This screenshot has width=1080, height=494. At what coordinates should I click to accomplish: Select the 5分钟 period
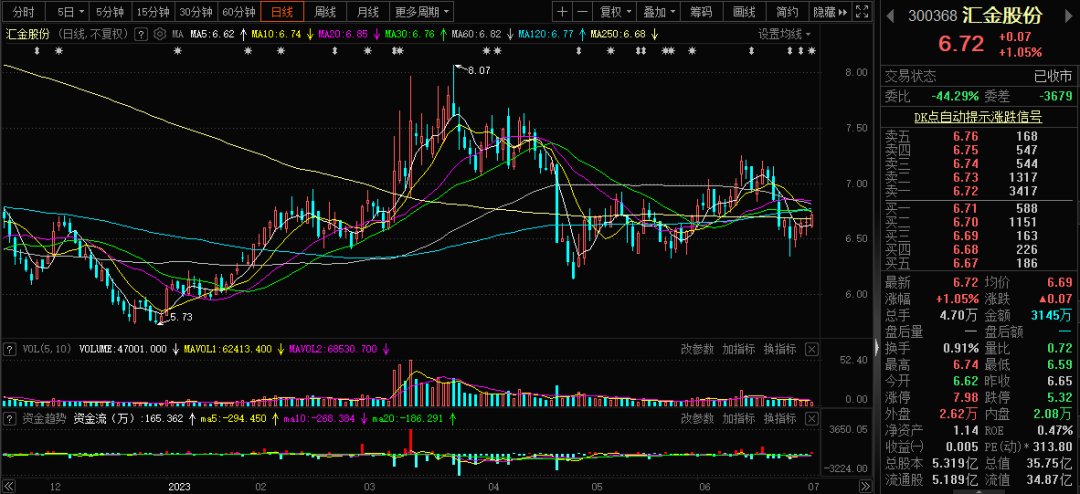110,12
